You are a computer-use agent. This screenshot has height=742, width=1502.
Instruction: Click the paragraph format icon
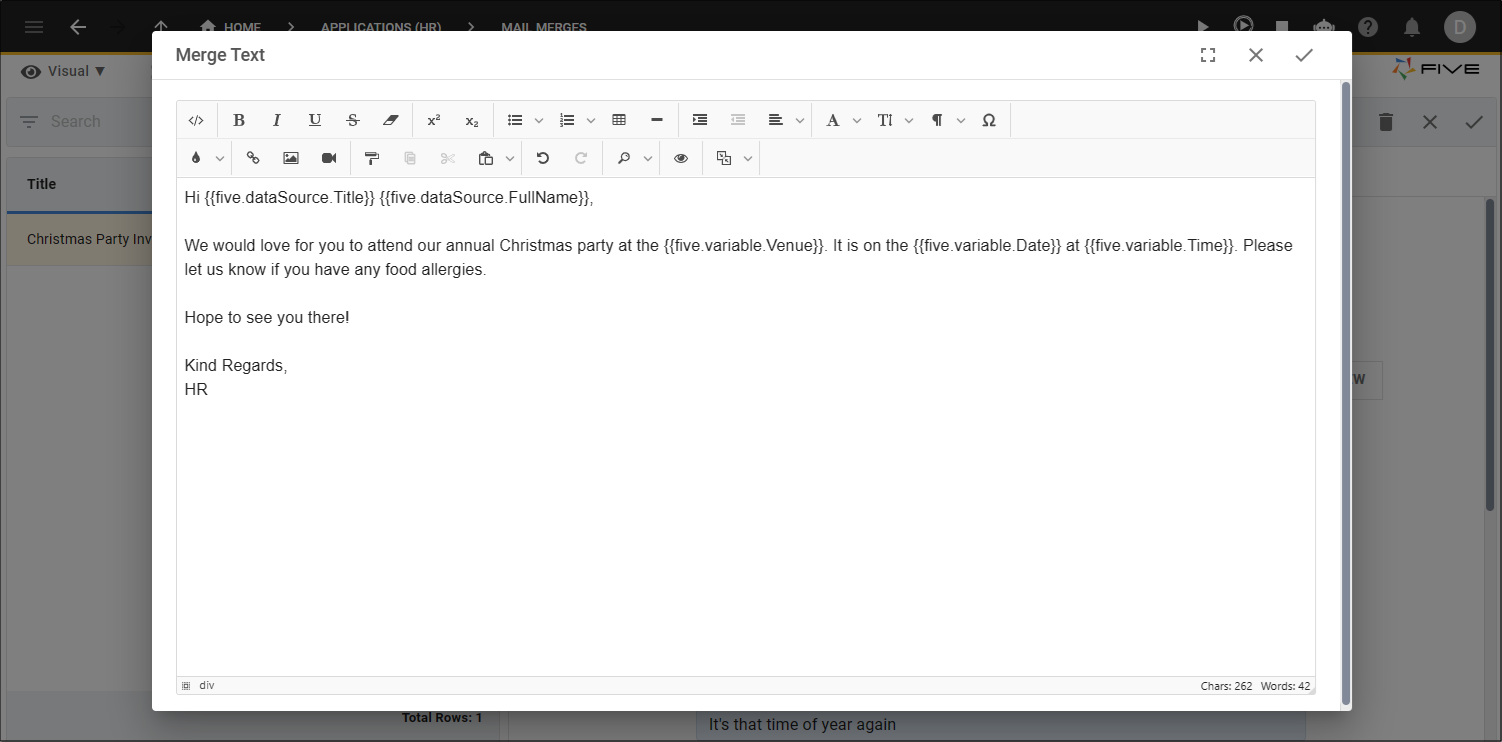click(937, 120)
